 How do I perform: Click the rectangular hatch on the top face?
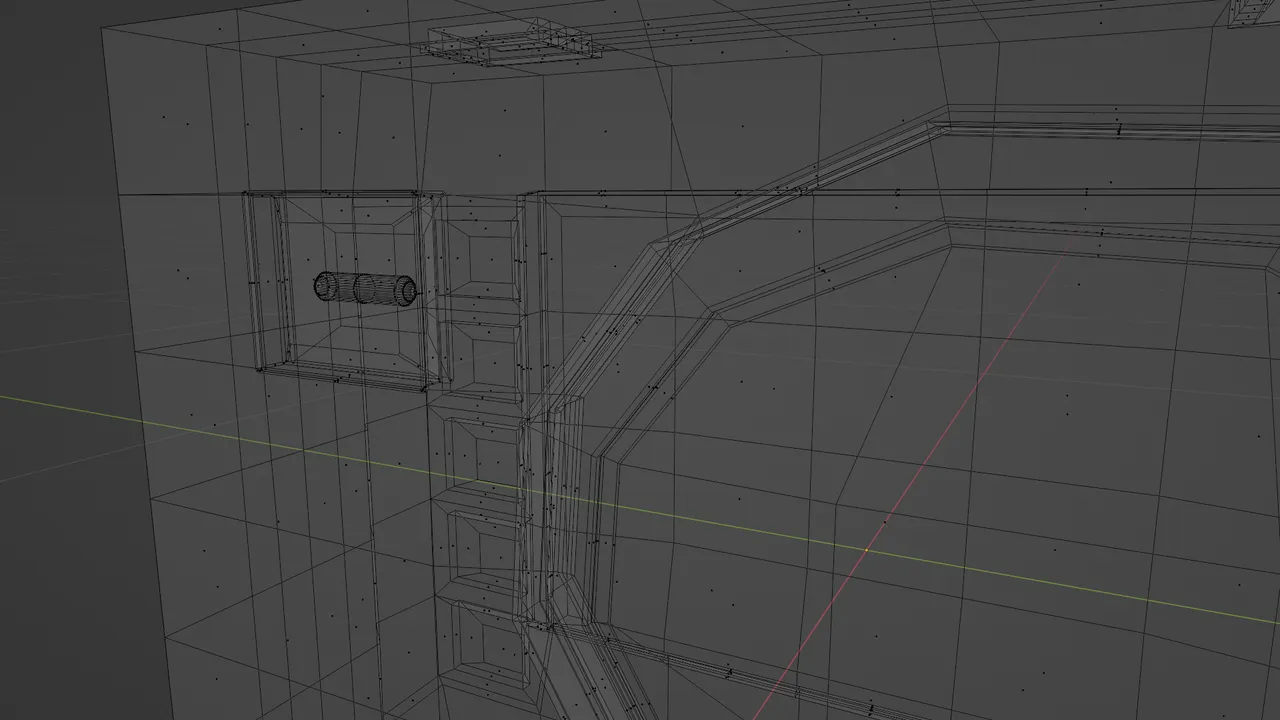click(510, 45)
